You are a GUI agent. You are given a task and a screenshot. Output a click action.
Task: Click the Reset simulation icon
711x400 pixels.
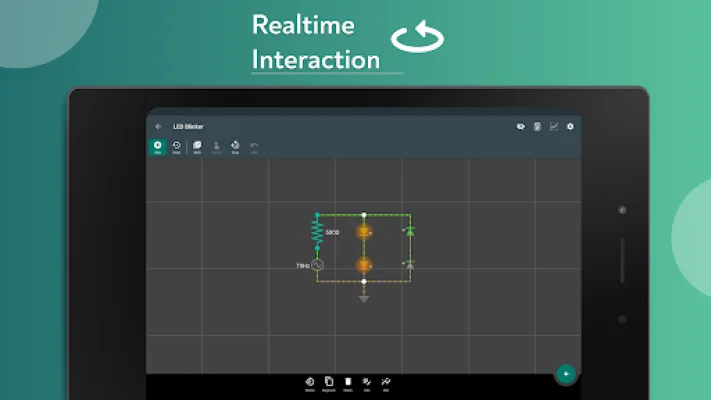click(x=177, y=146)
